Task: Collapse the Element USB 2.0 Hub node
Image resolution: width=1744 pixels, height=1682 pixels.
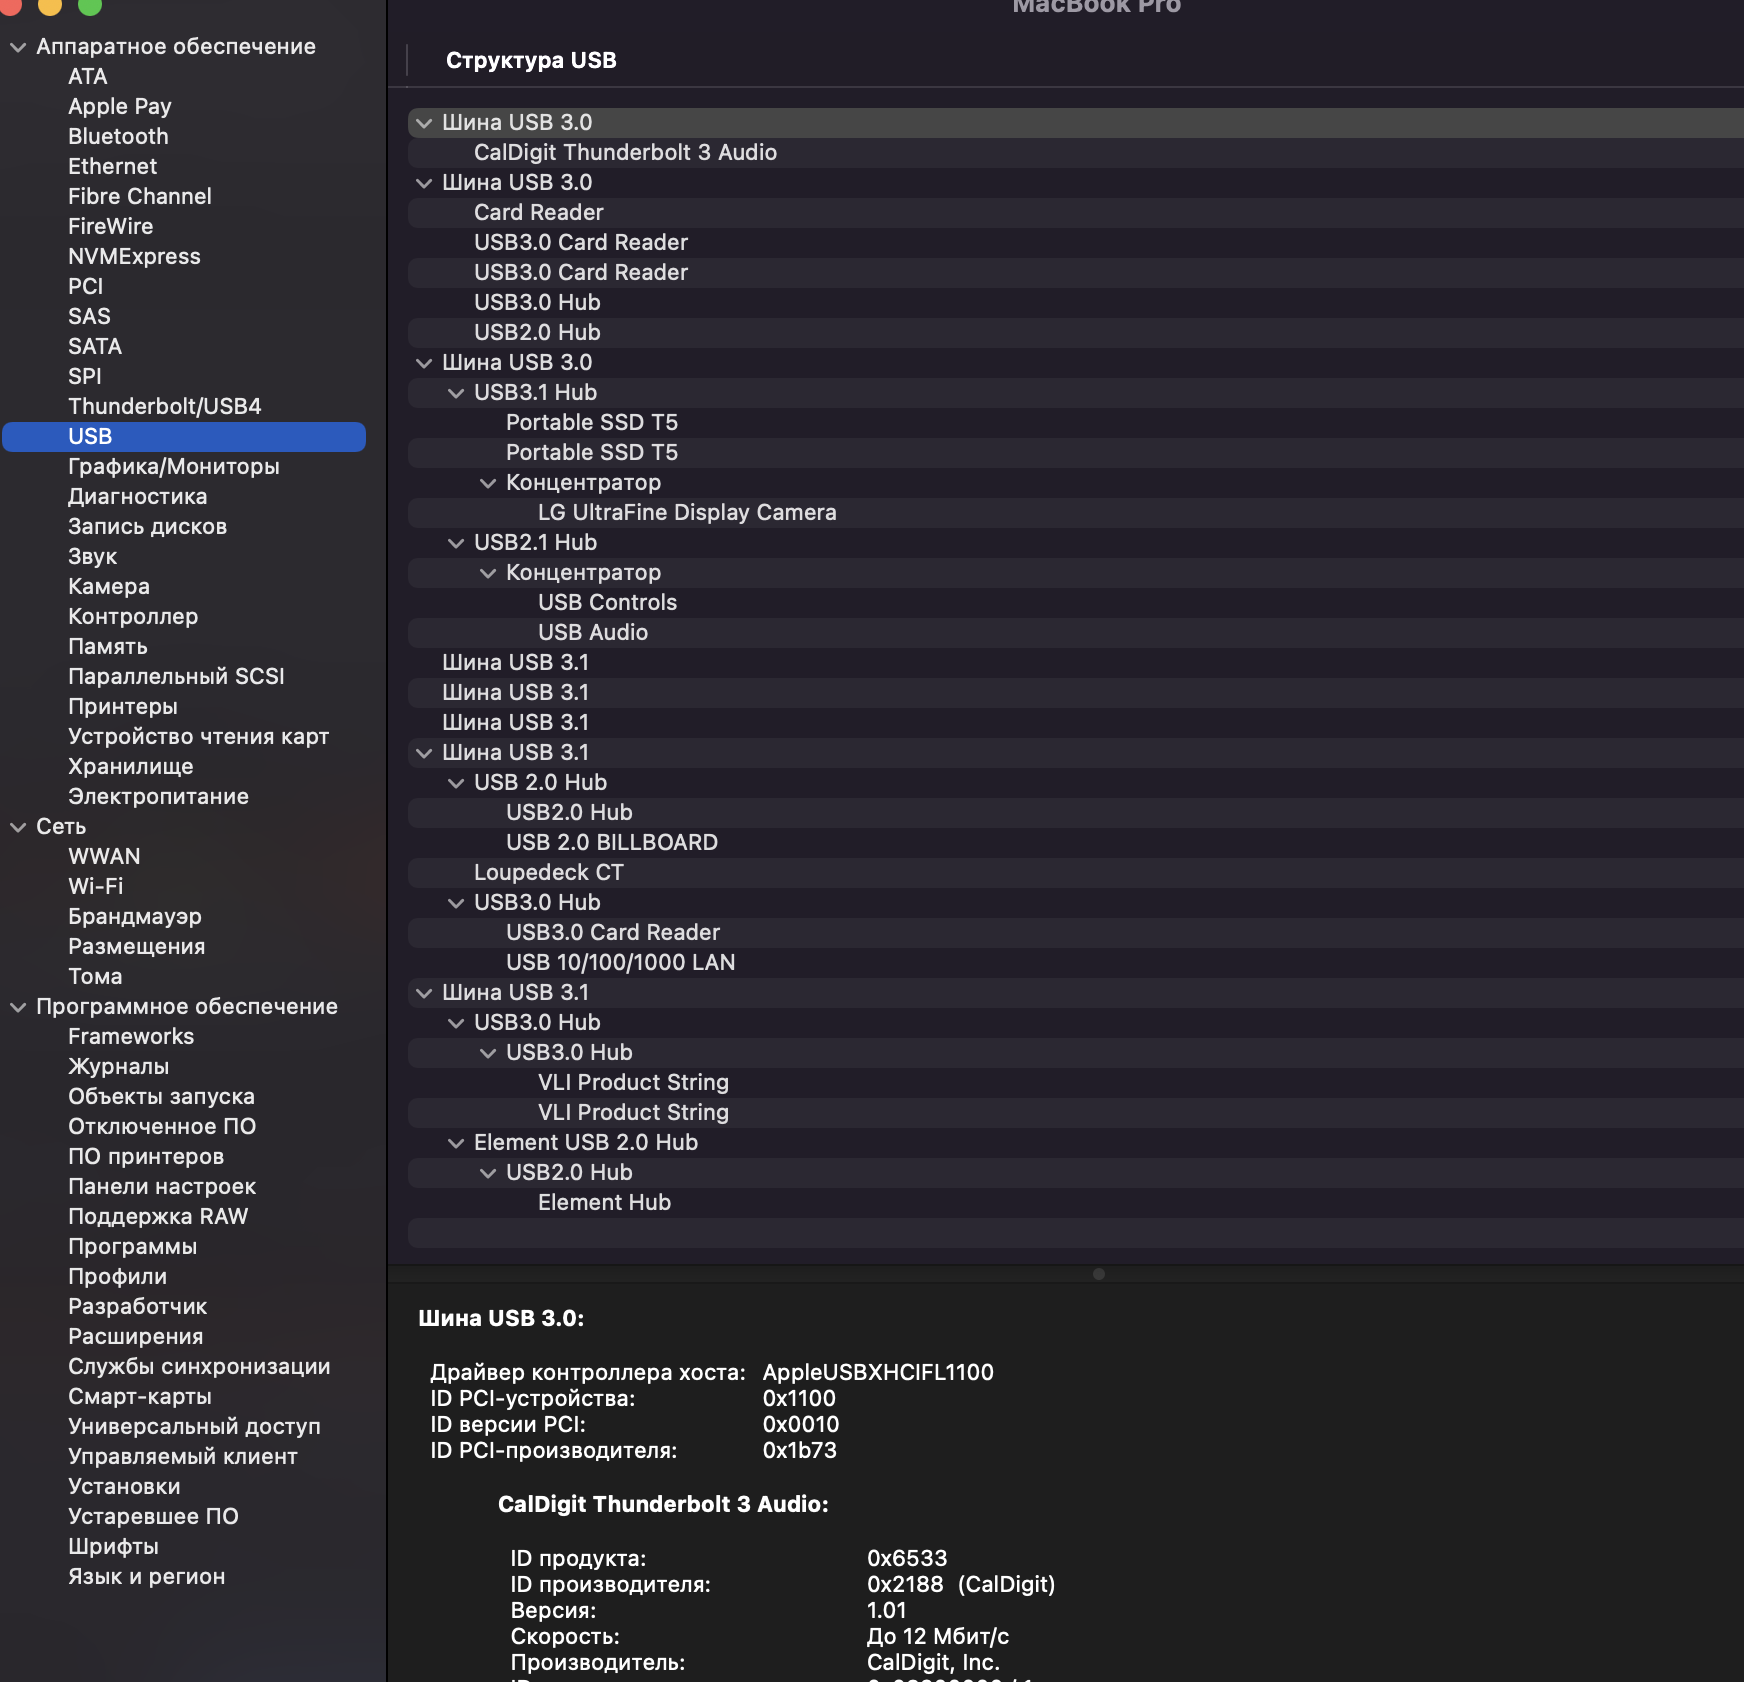Action: pyautogui.click(x=456, y=1143)
